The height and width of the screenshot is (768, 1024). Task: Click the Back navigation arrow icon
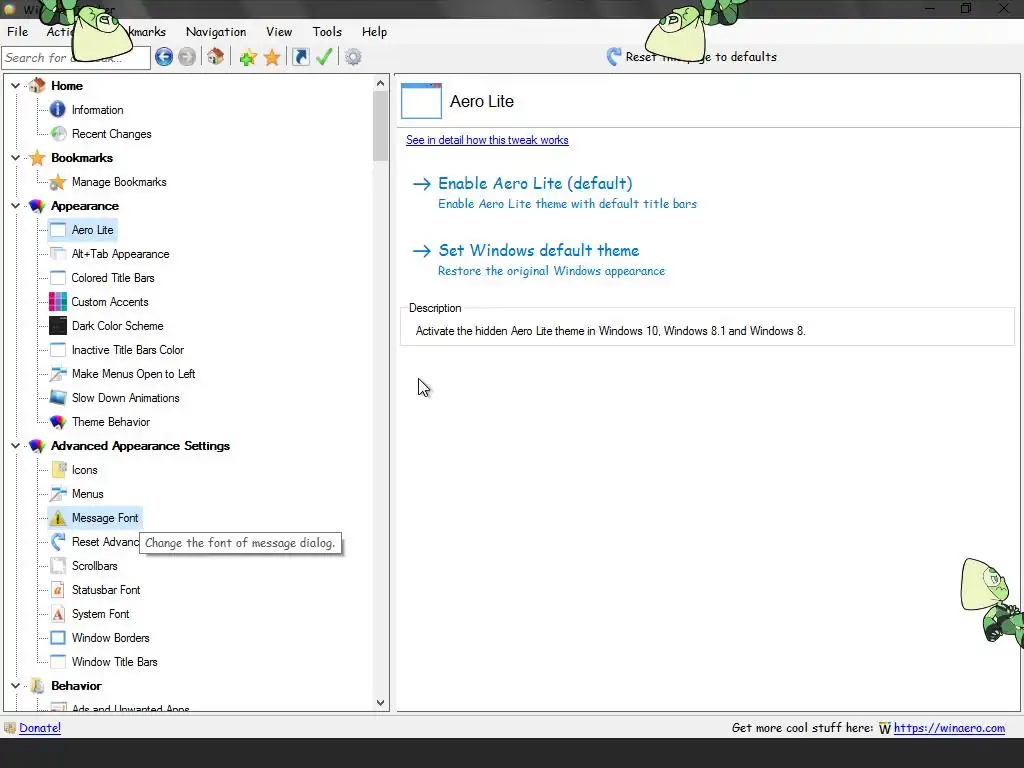164,57
